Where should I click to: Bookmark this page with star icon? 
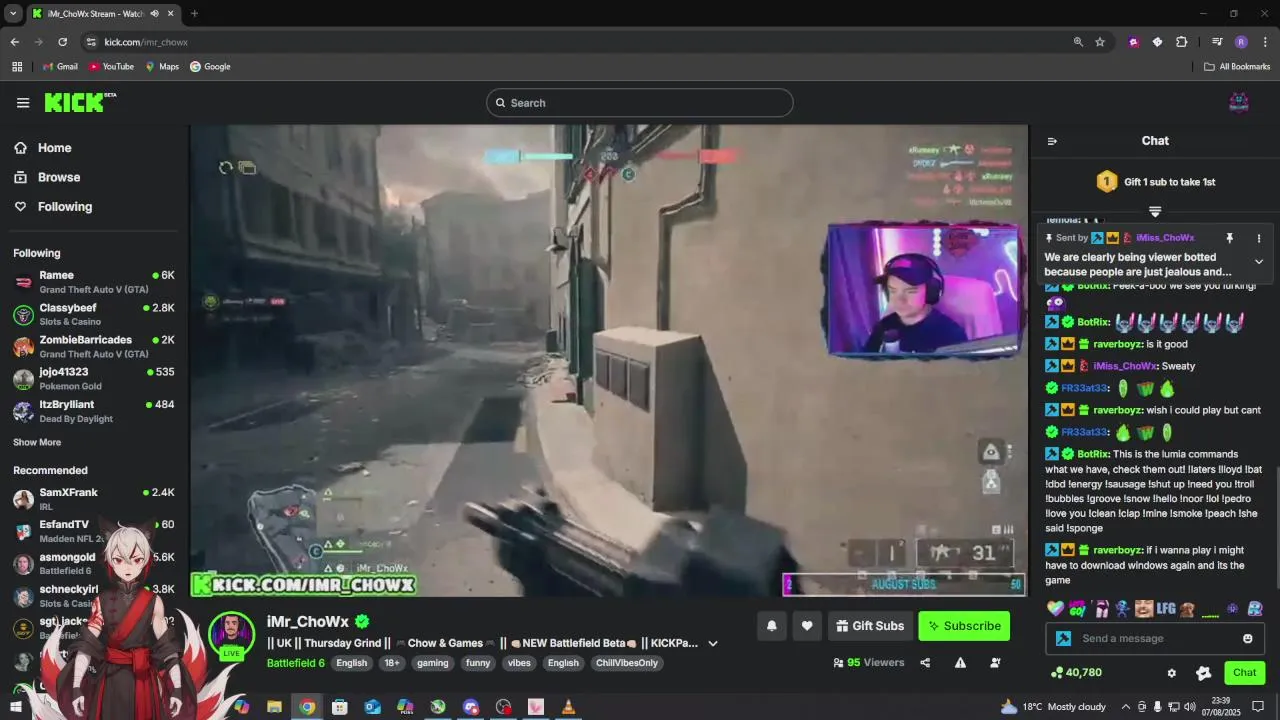1100,42
